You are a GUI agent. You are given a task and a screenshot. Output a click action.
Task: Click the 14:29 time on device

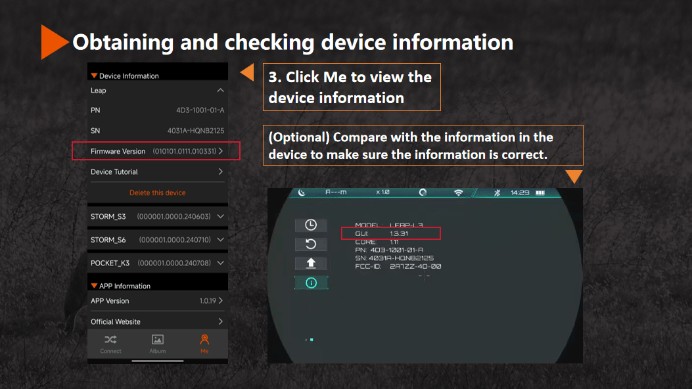pyautogui.click(x=519, y=193)
